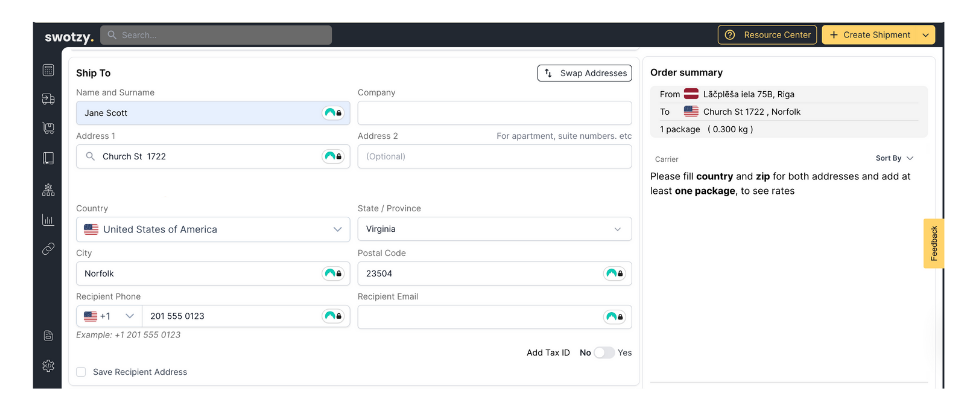Image resolution: width=959 pixels, height=420 pixels.
Task: Open the Resource Center
Action: point(767,35)
